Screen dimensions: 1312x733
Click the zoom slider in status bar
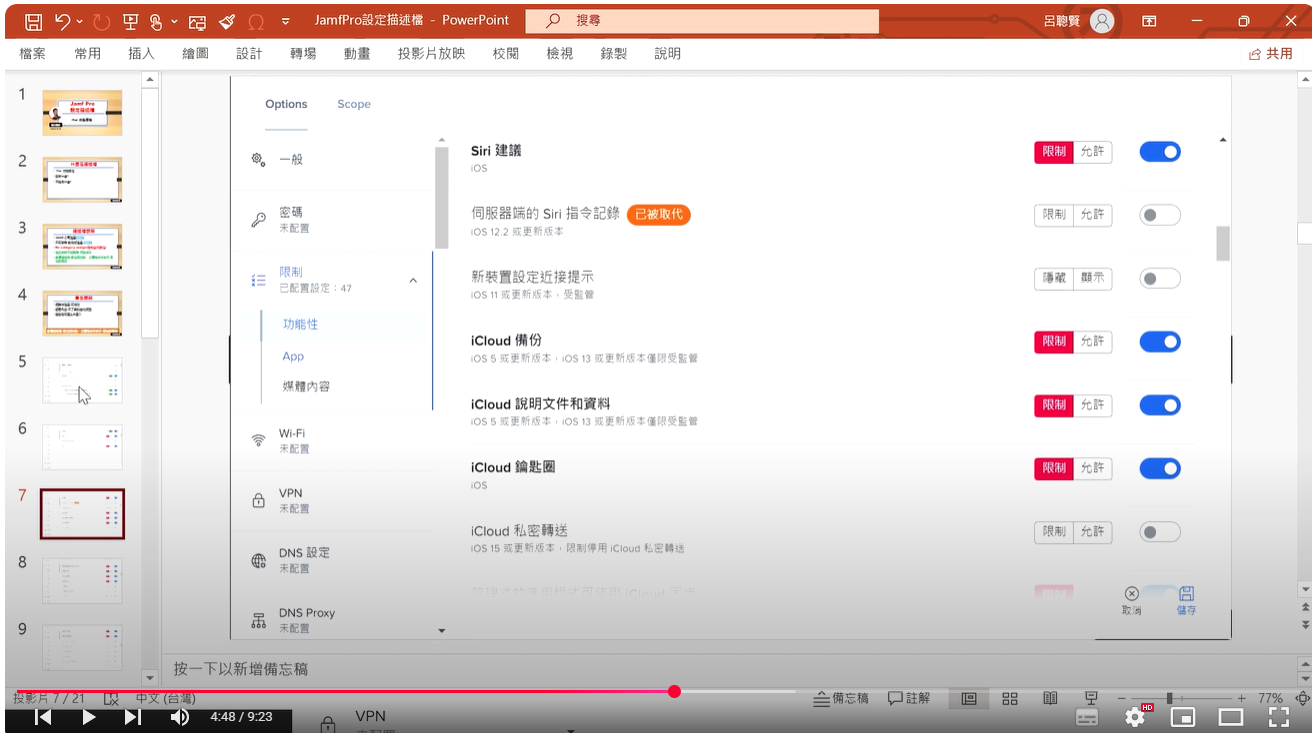click(1181, 698)
